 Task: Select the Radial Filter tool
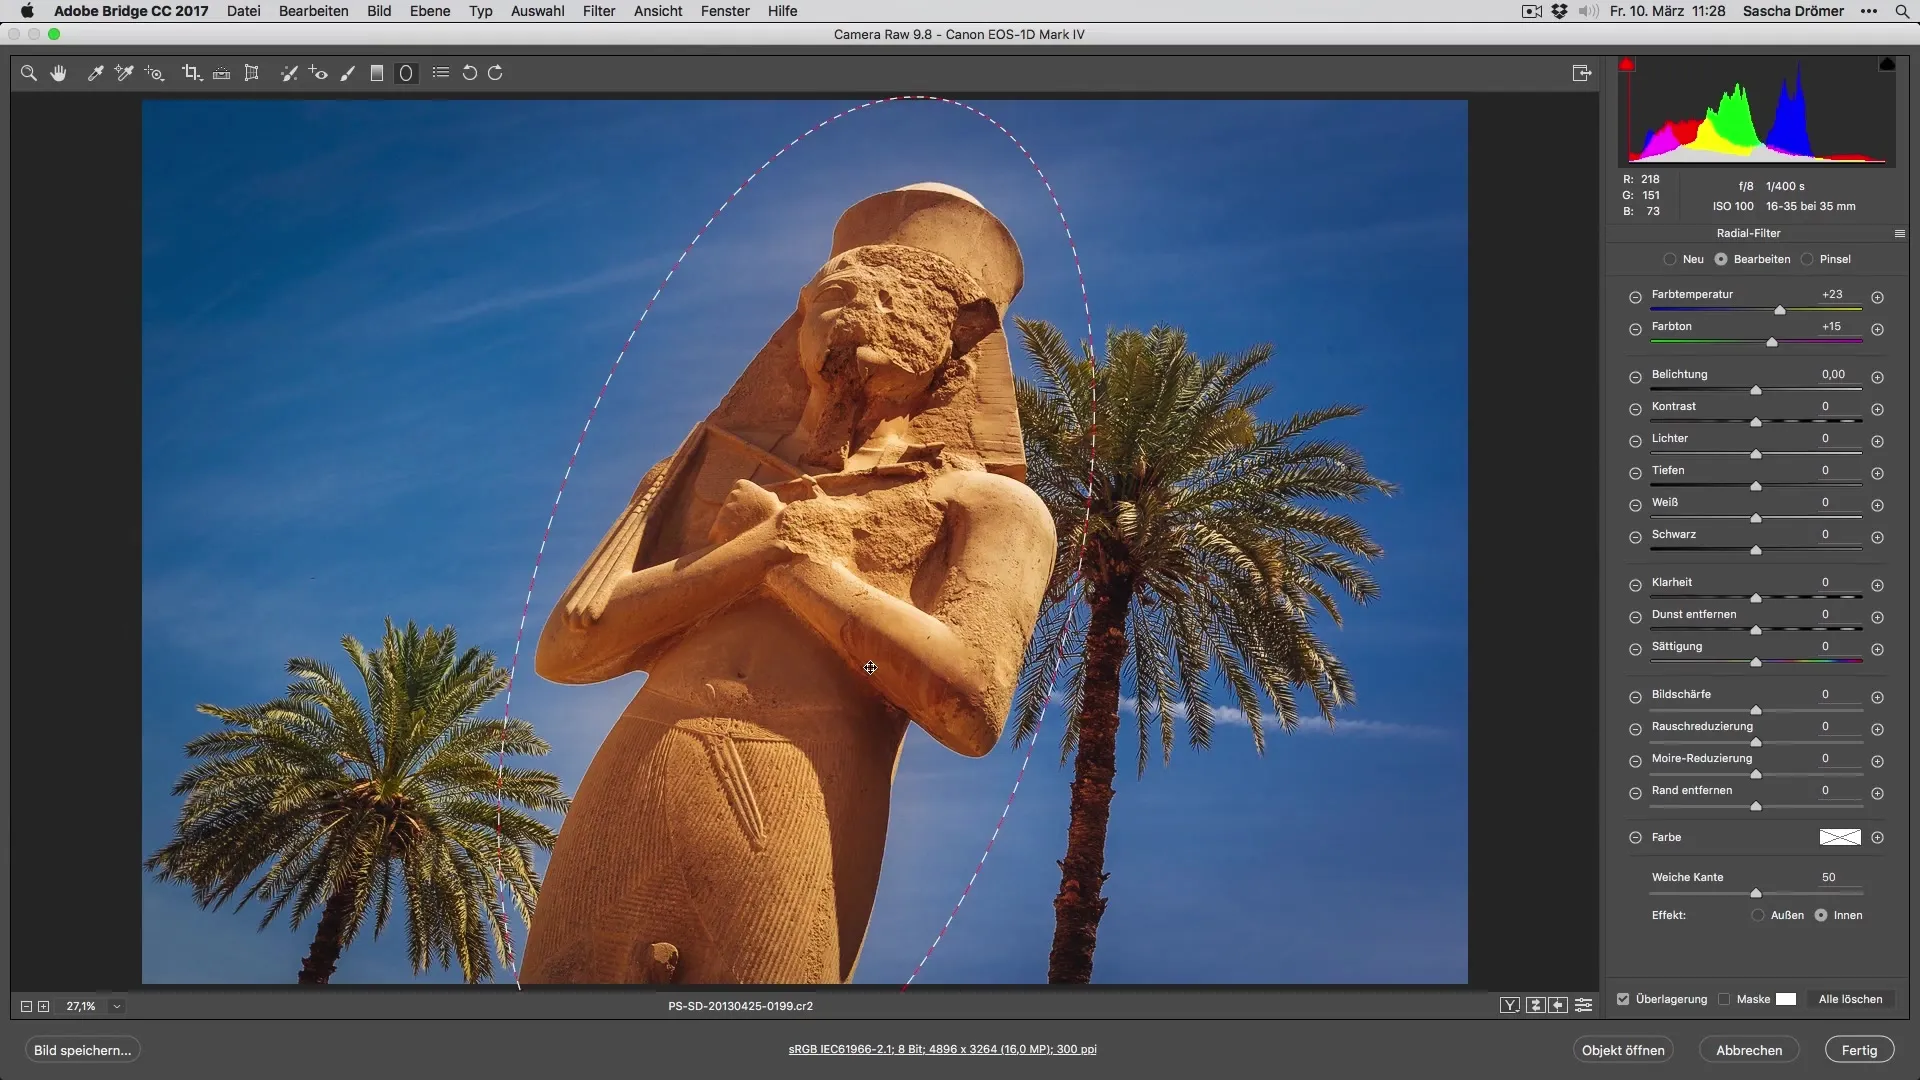pyautogui.click(x=406, y=73)
